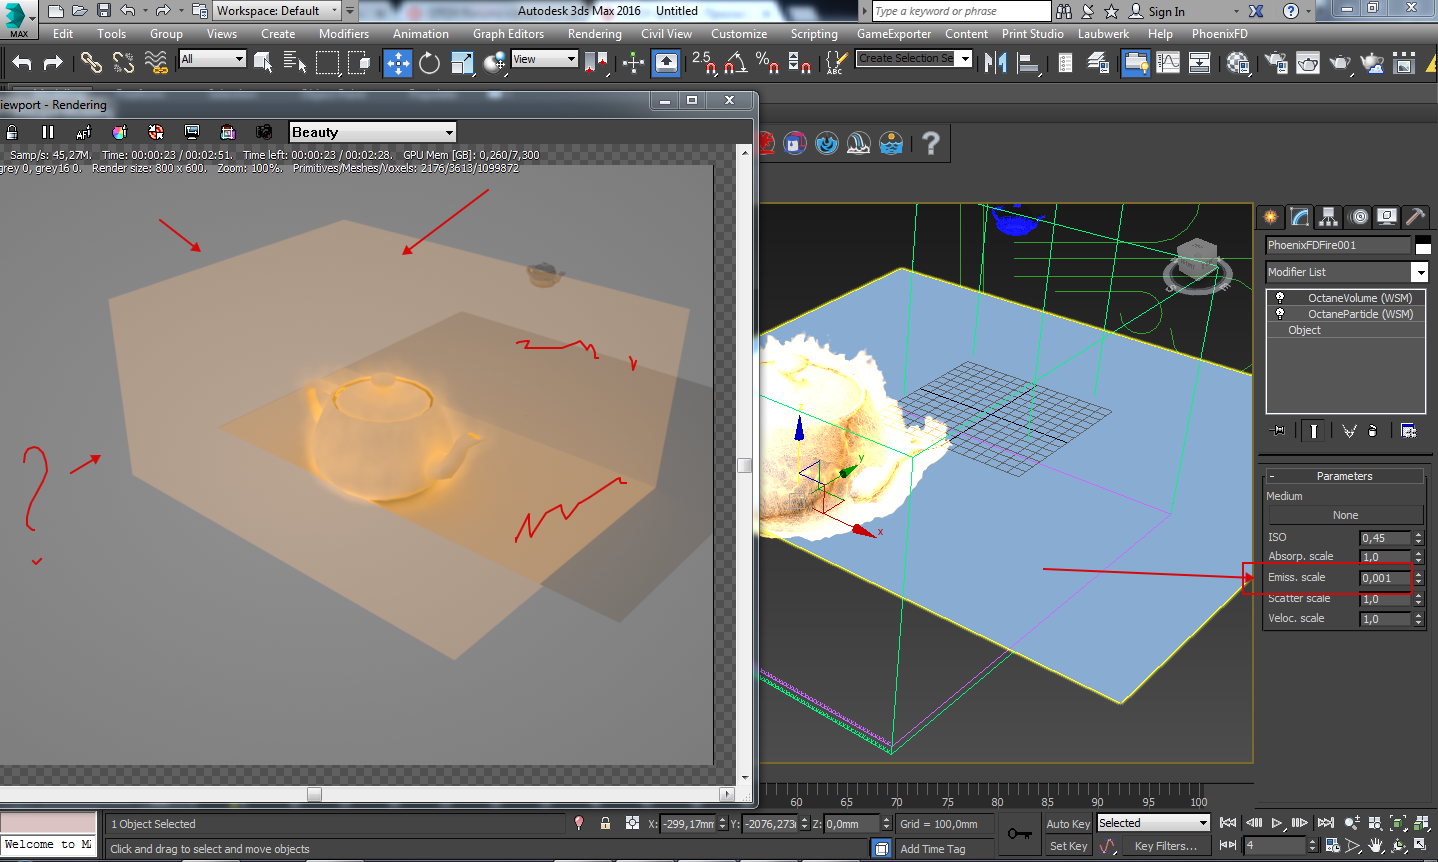This screenshot has height=862, width=1438.
Task: Open Key Filters dialog
Action: [1165, 846]
